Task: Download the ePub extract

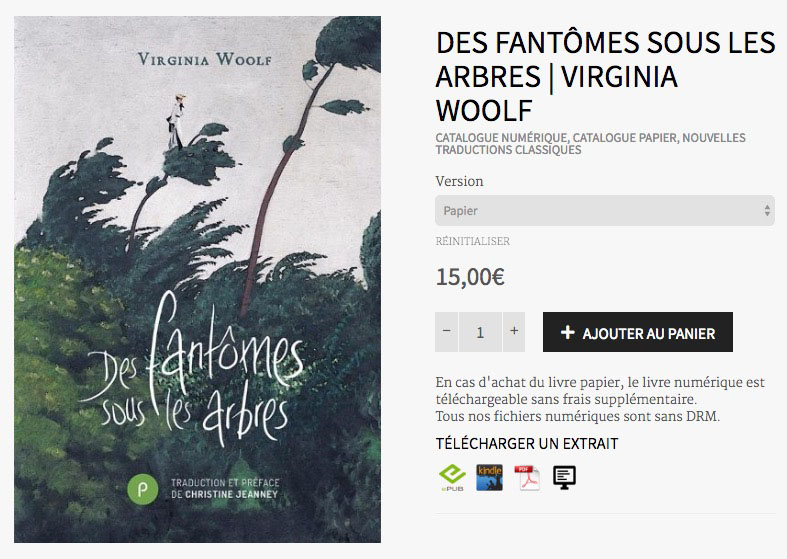Action: pyautogui.click(x=452, y=477)
